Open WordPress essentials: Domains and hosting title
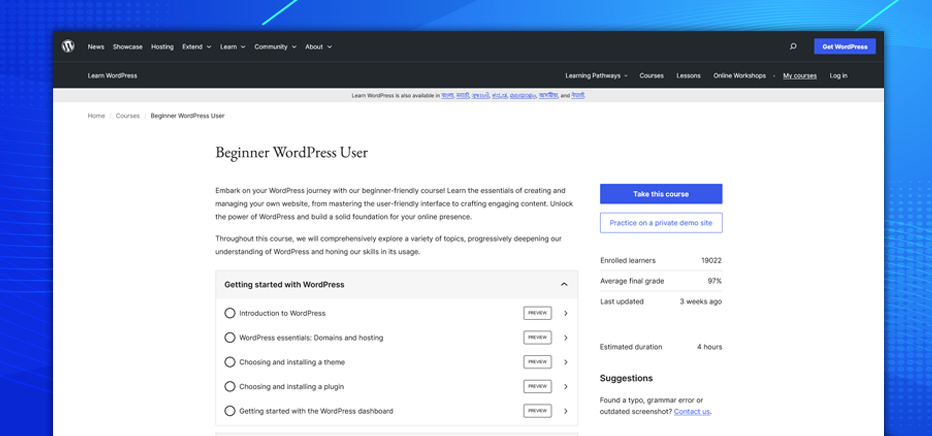The width and height of the screenshot is (932, 436). [311, 337]
